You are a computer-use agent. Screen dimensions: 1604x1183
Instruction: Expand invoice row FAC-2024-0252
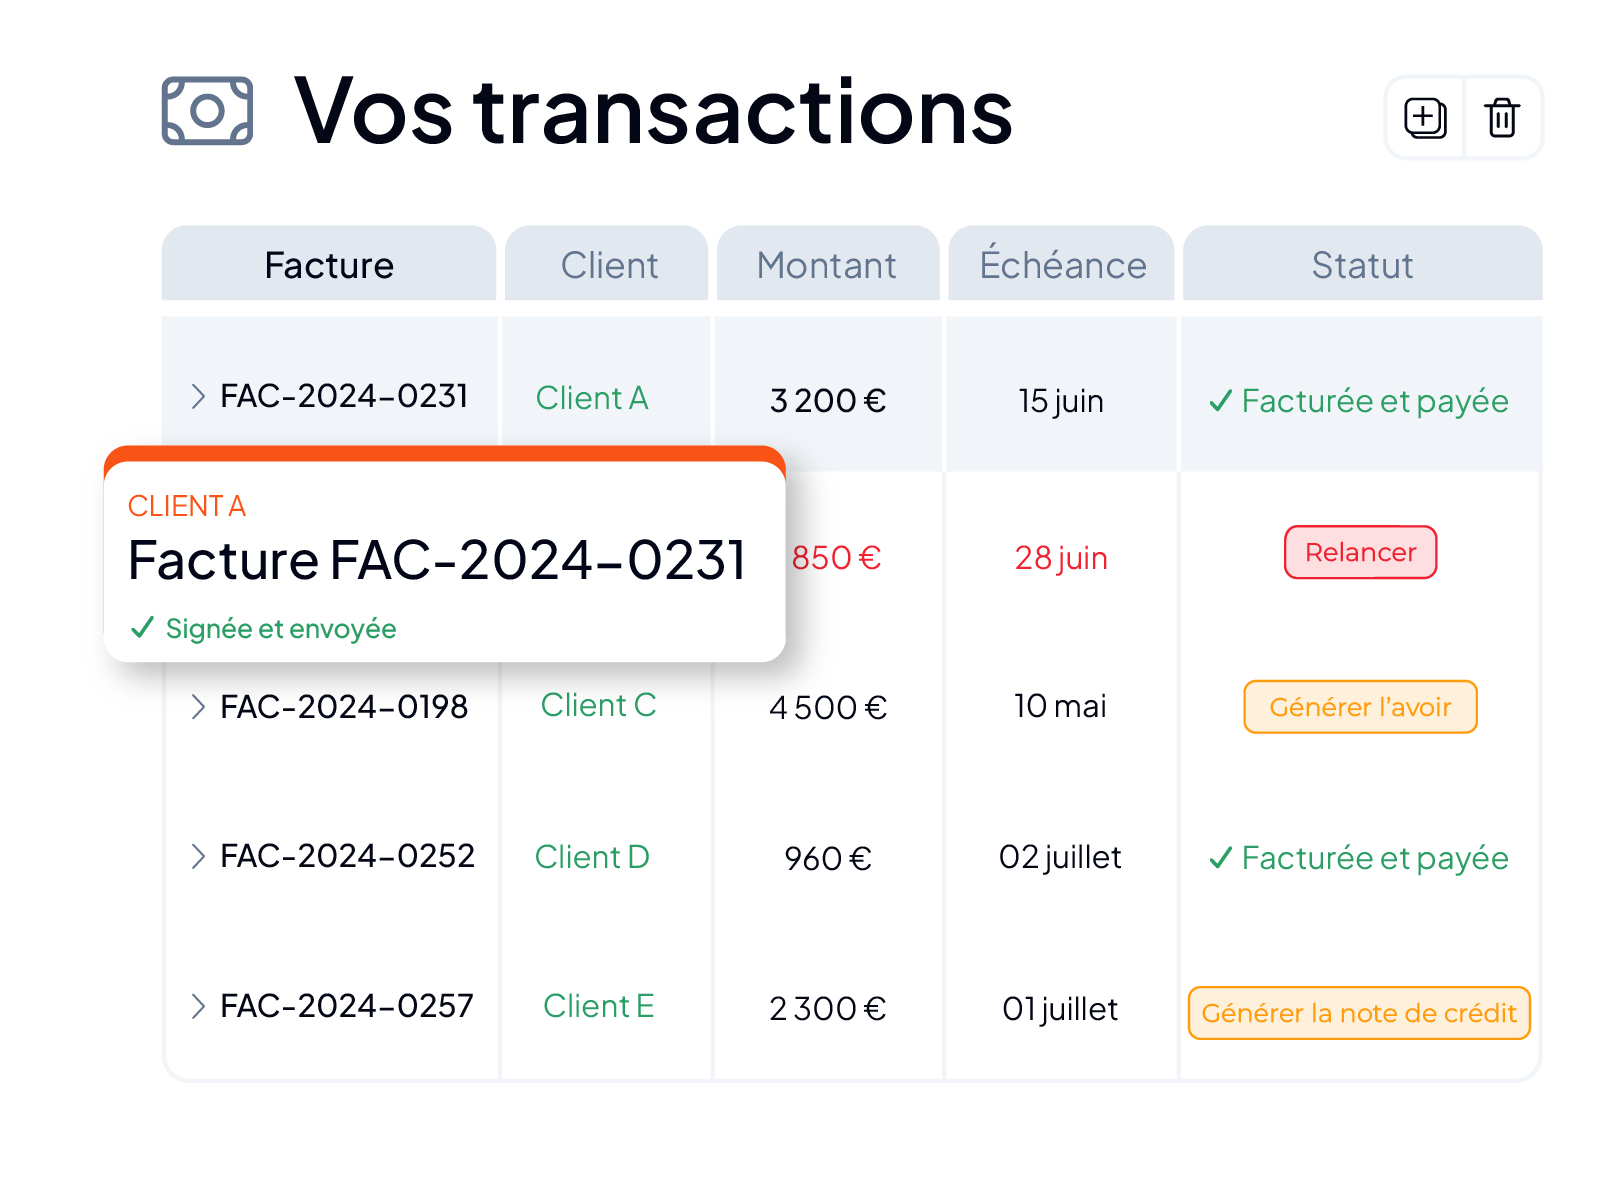click(x=198, y=856)
